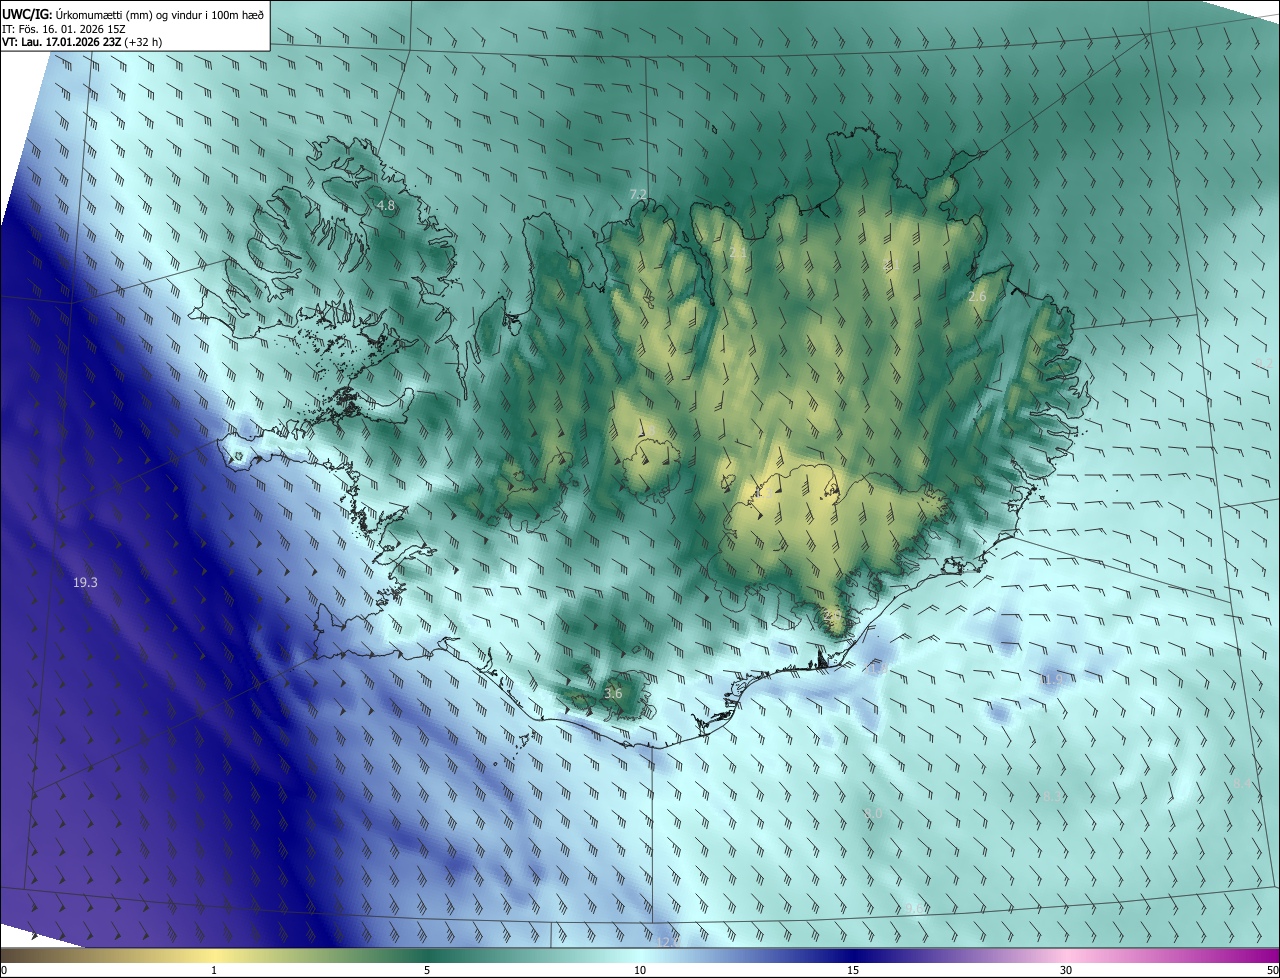Click the 7.2 value label on the north coast
This screenshot has height=978, width=1280.
tap(638, 193)
